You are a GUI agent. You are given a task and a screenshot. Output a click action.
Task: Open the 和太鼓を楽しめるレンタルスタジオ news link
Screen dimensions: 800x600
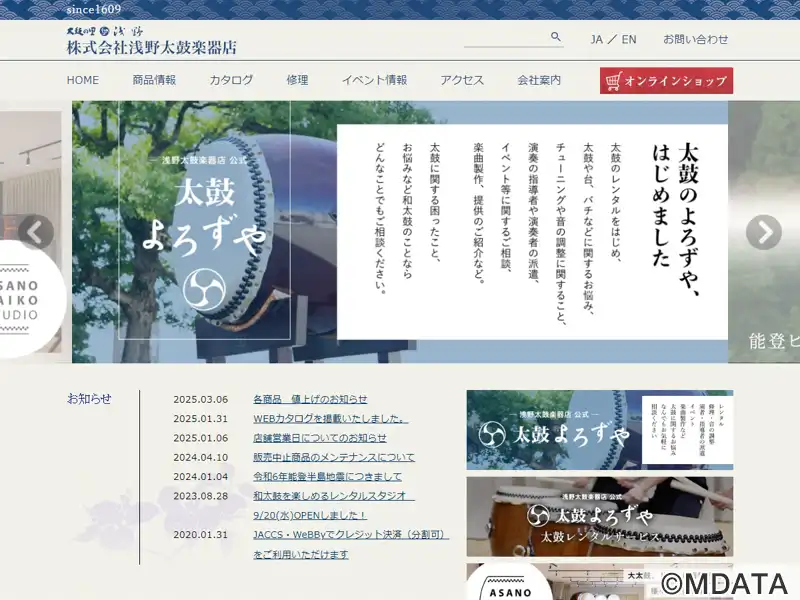[334, 505]
